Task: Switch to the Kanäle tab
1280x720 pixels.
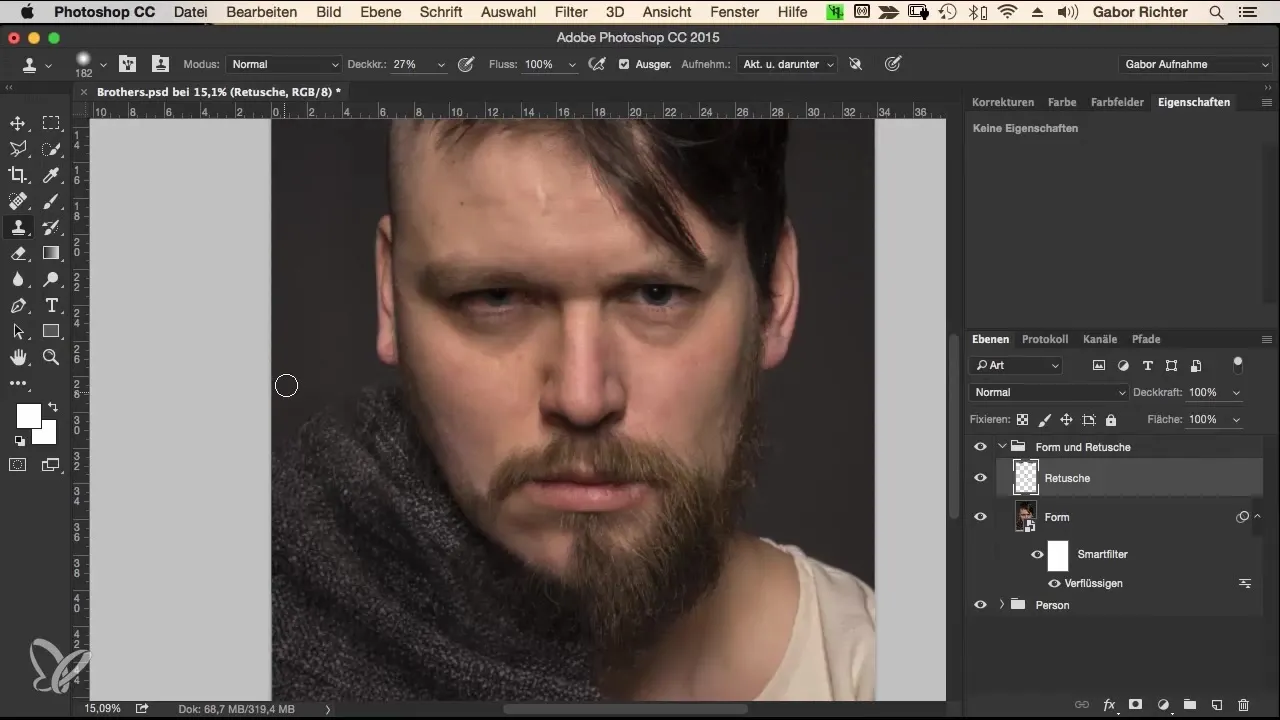Action: pos(1100,339)
